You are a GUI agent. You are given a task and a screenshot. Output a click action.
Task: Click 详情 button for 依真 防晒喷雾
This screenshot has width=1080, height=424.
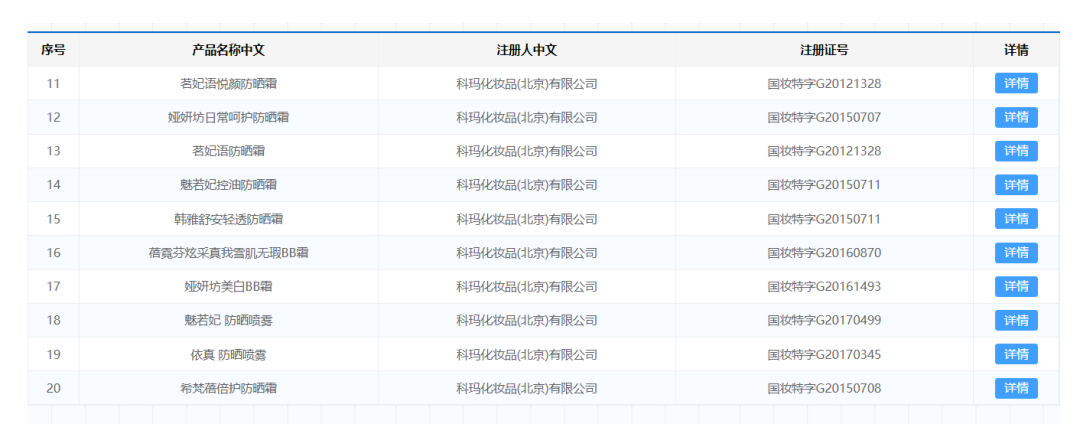click(x=1016, y=354)
